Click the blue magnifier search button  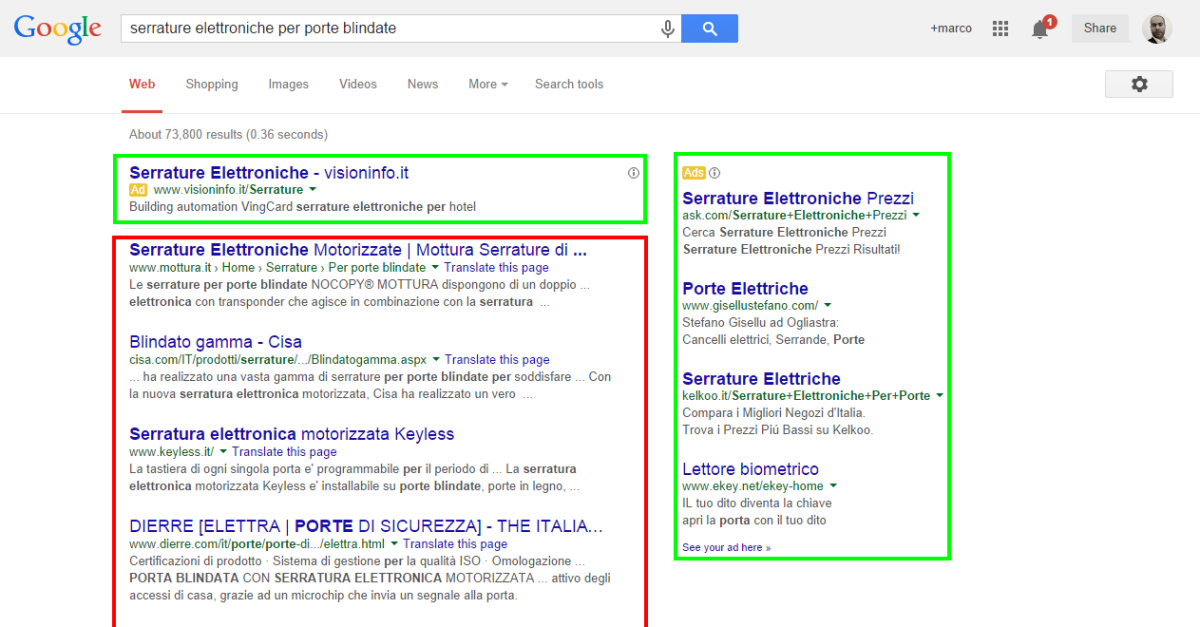710,29
